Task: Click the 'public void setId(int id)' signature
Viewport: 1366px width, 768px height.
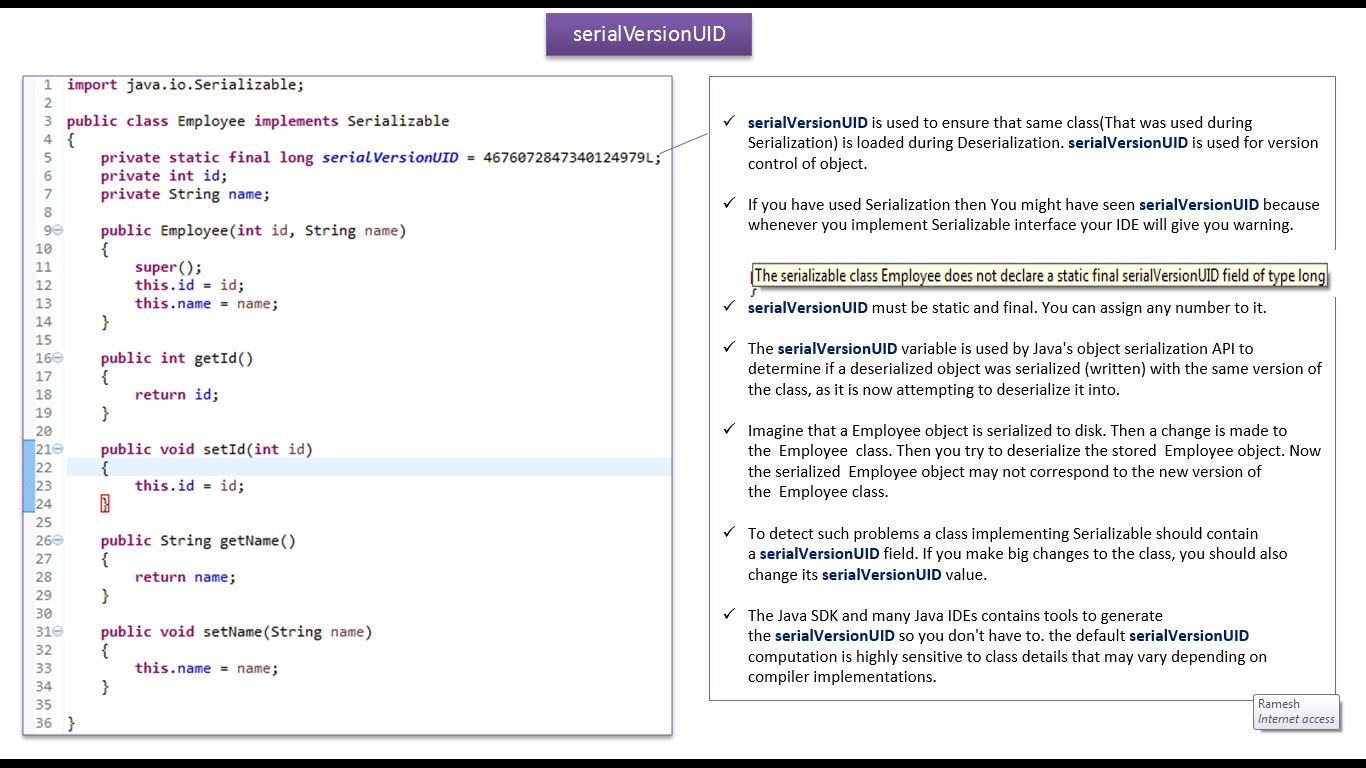Action: pyautogui.click(x=207, y=449)
